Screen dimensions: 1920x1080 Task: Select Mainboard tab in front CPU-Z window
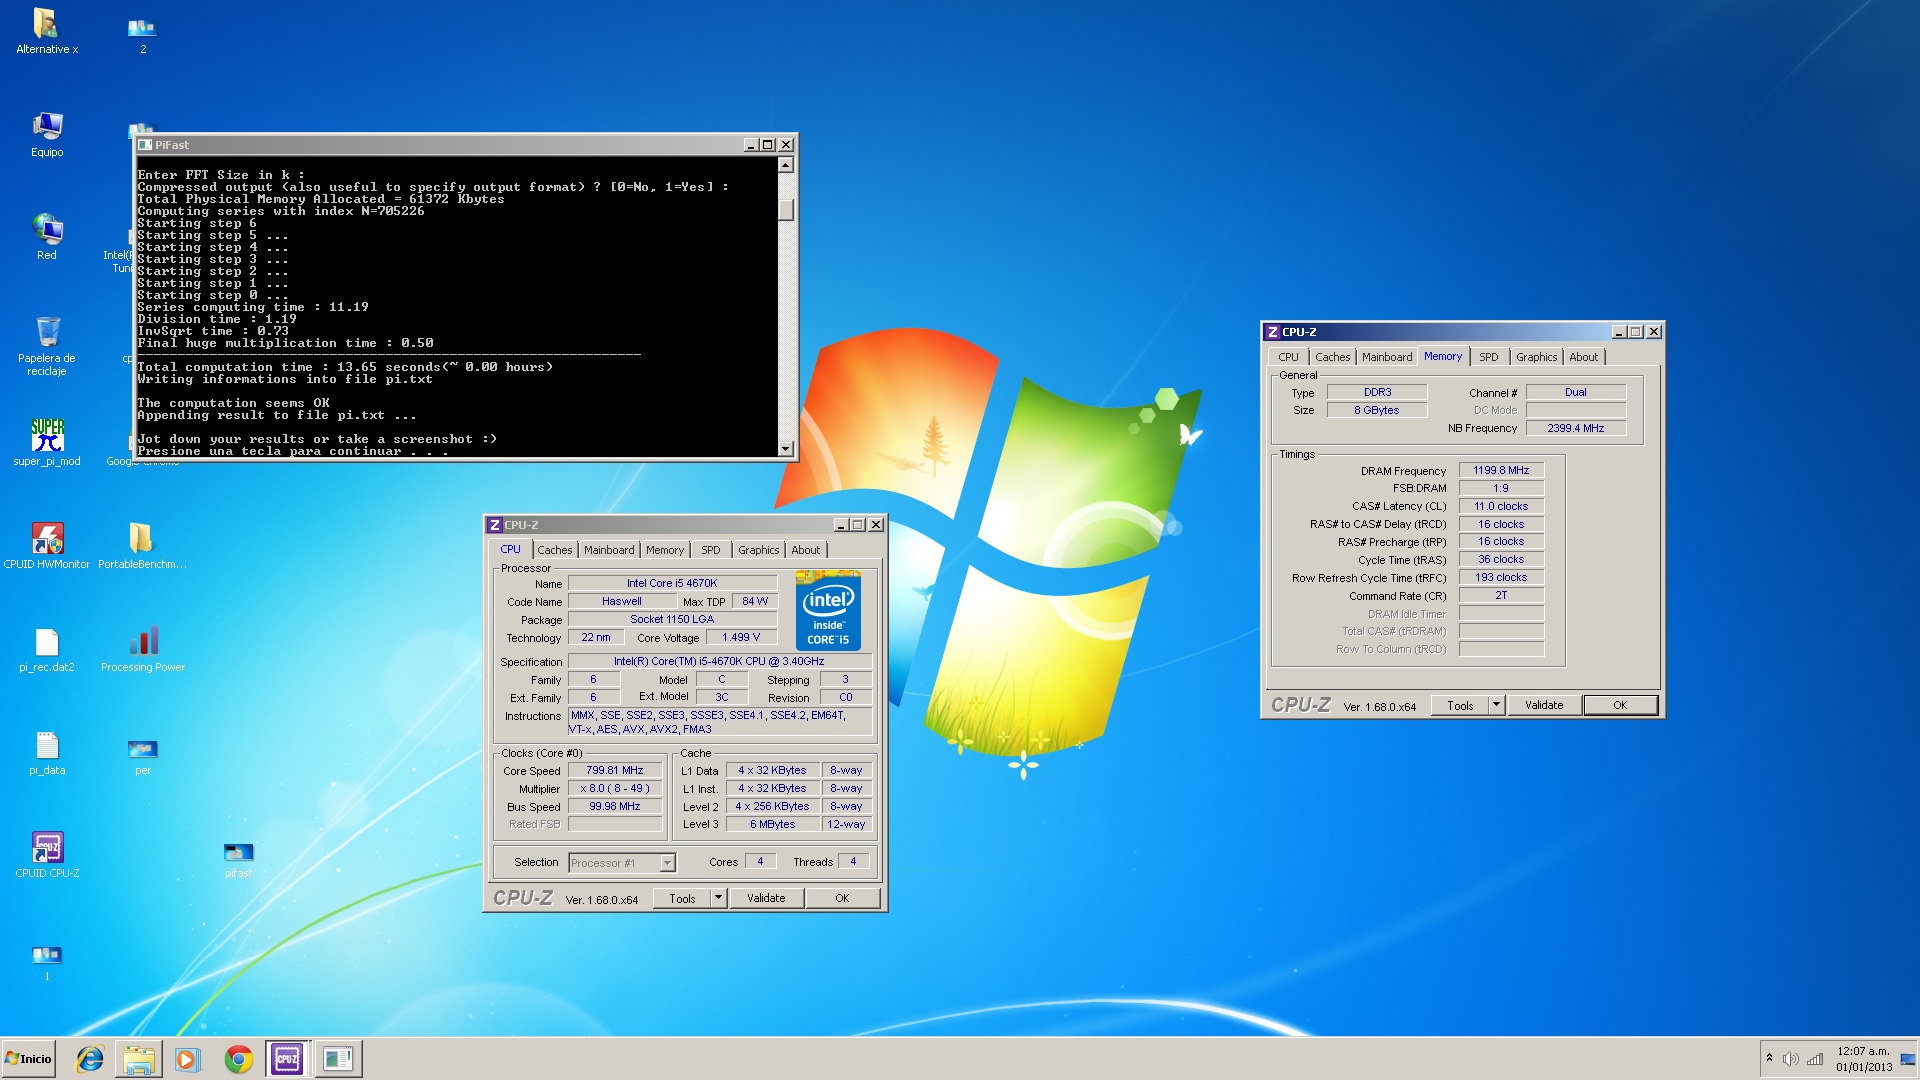coord(609,550)
